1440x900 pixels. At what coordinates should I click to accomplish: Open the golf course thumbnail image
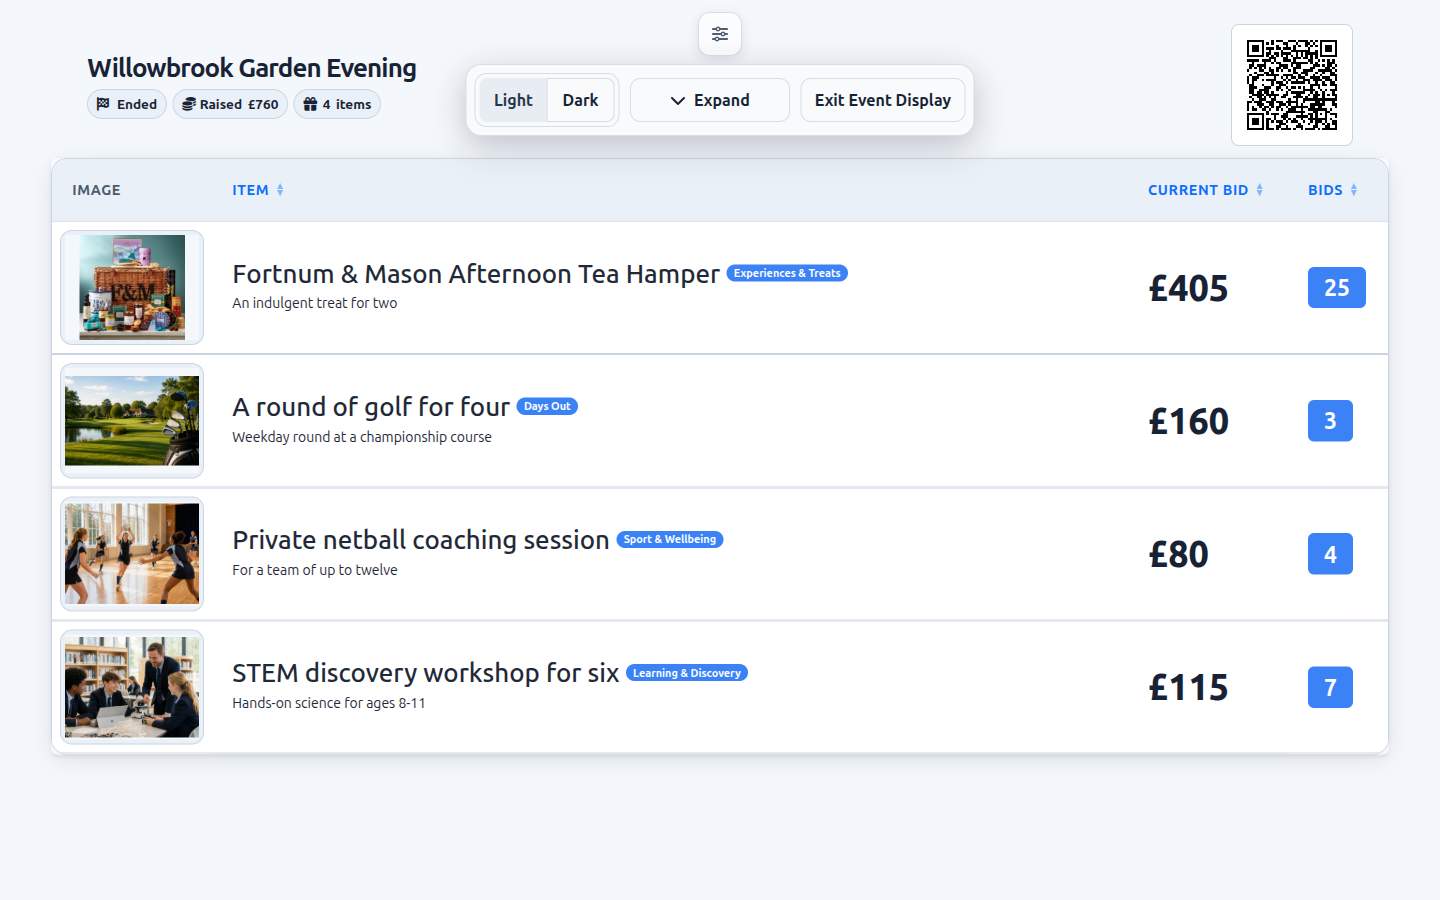(132, 421)
